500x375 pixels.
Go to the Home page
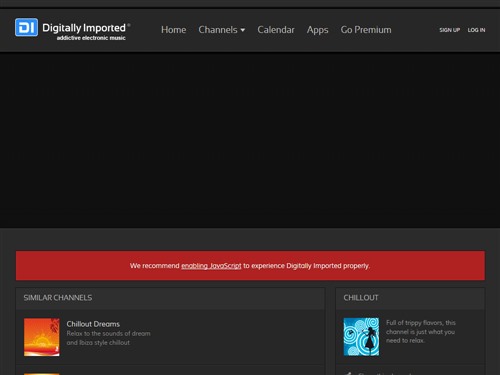[x=174, y=30]
